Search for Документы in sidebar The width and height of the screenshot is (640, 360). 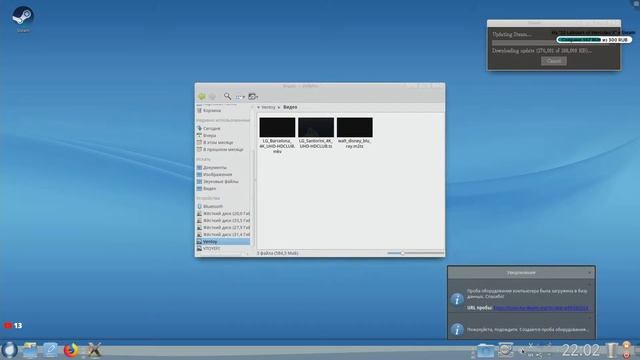coord(223,168)
